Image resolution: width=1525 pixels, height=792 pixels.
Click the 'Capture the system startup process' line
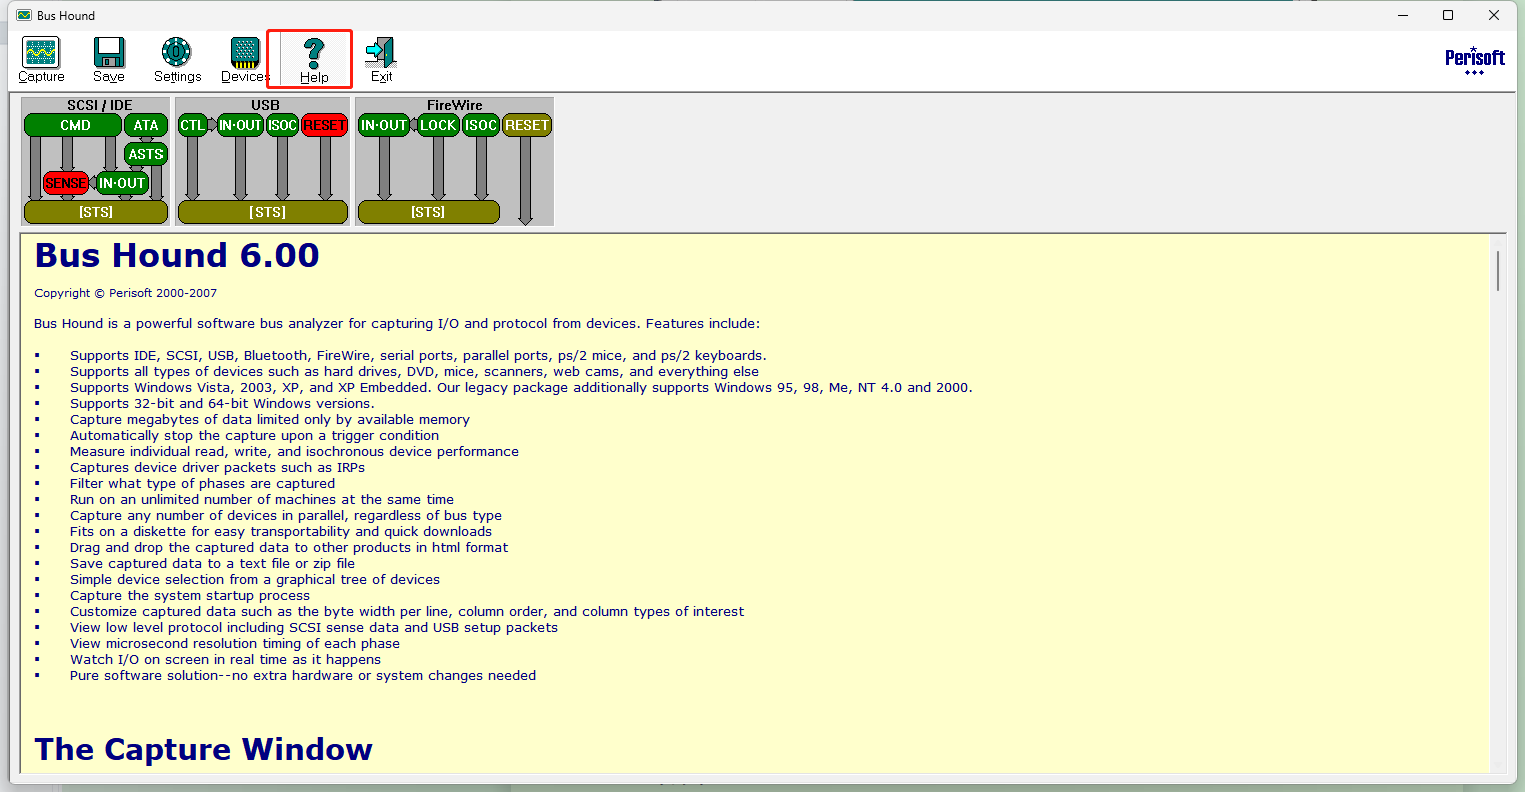tap(190, 595)
